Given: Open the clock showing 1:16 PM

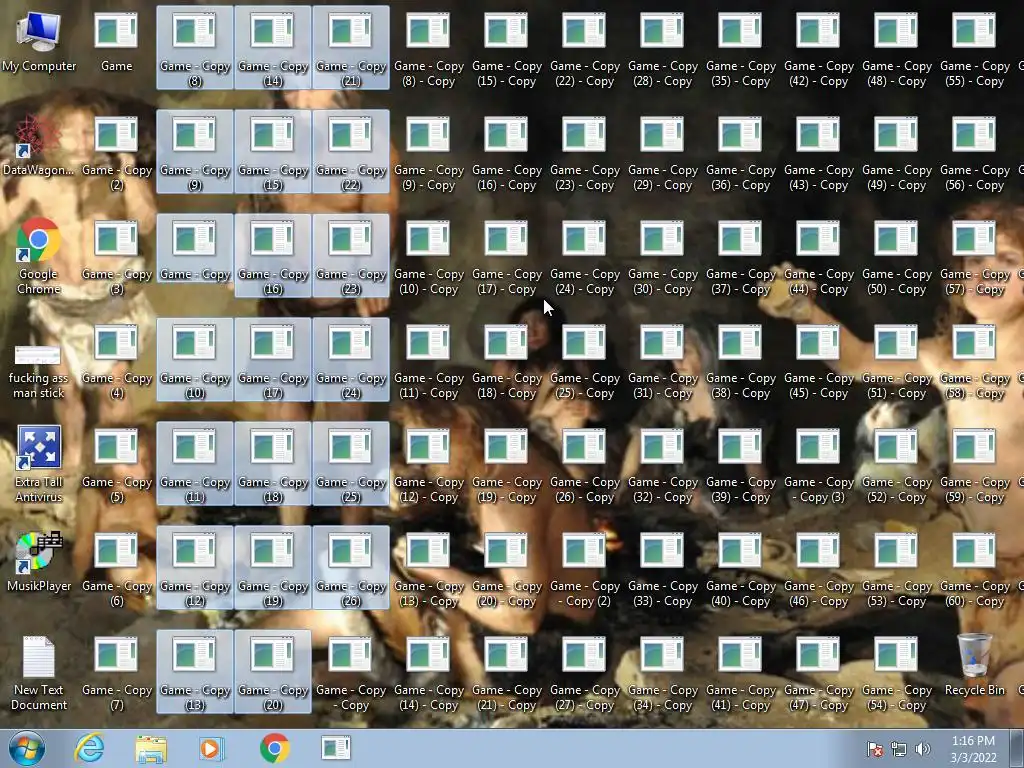Looking at the screenshot, I should 973,749.
